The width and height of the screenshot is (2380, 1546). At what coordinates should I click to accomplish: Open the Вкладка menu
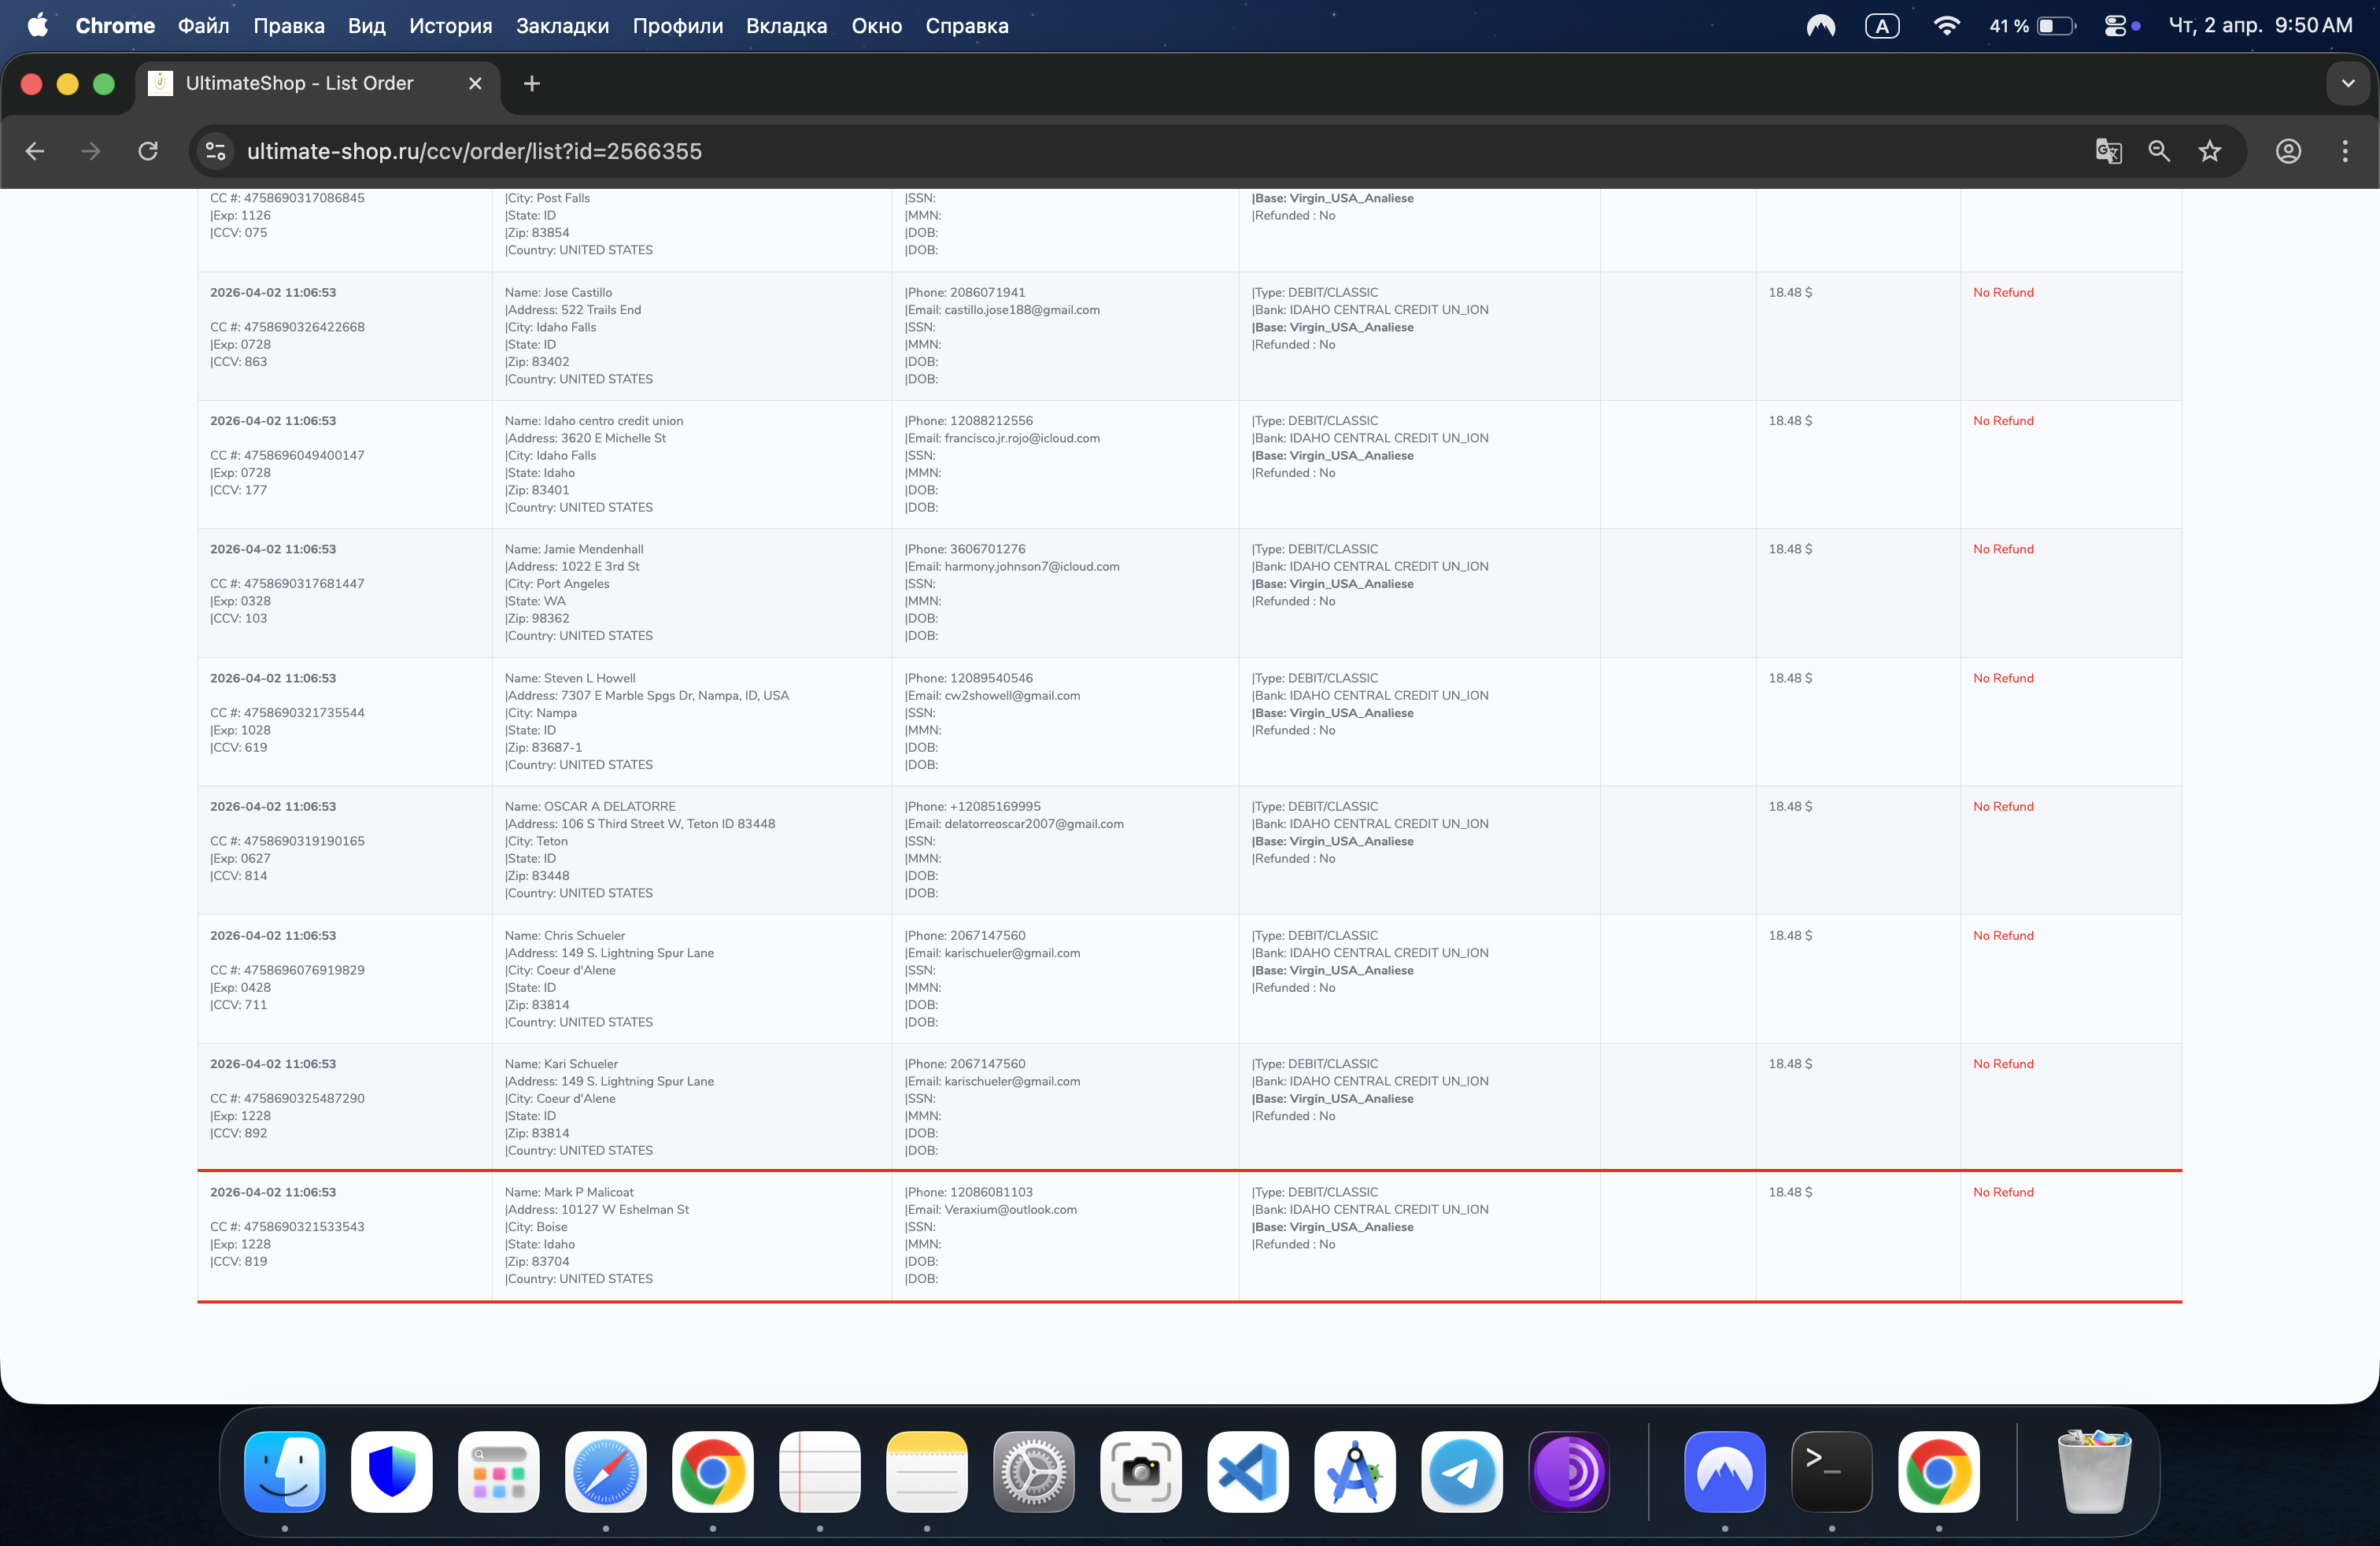pos(787,26)
